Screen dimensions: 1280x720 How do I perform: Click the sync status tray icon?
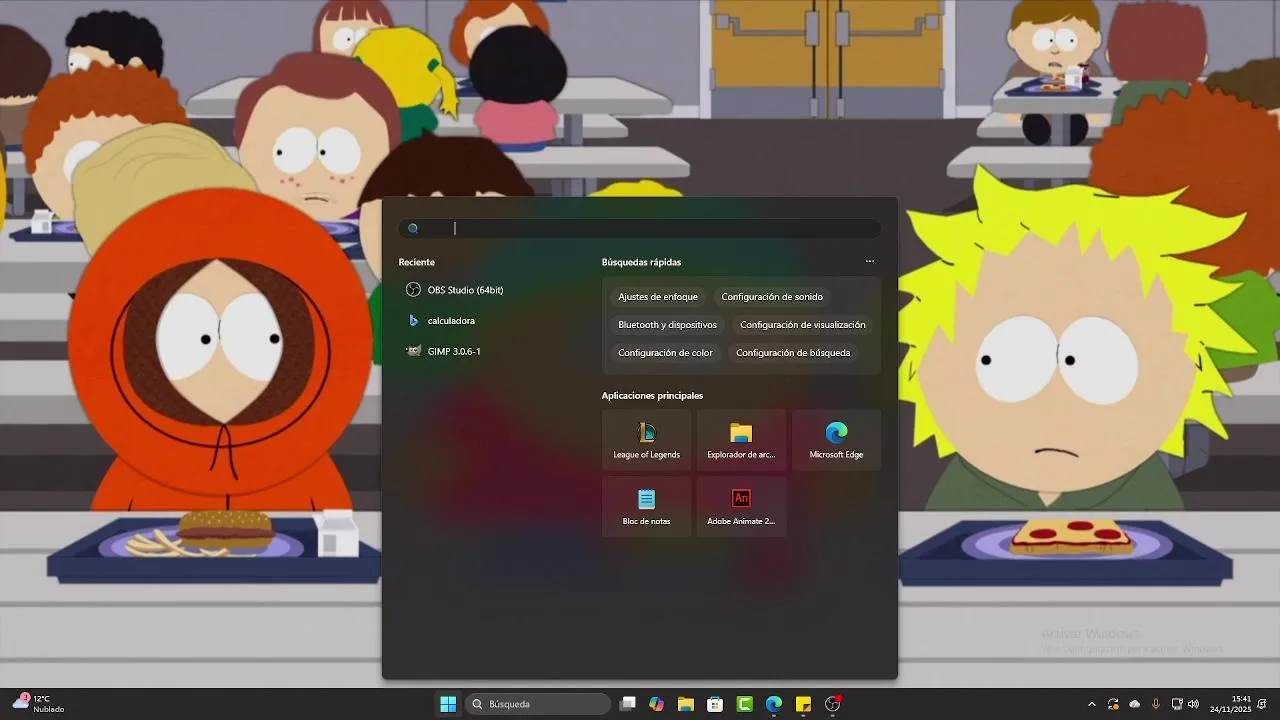tap(1113, 704)
